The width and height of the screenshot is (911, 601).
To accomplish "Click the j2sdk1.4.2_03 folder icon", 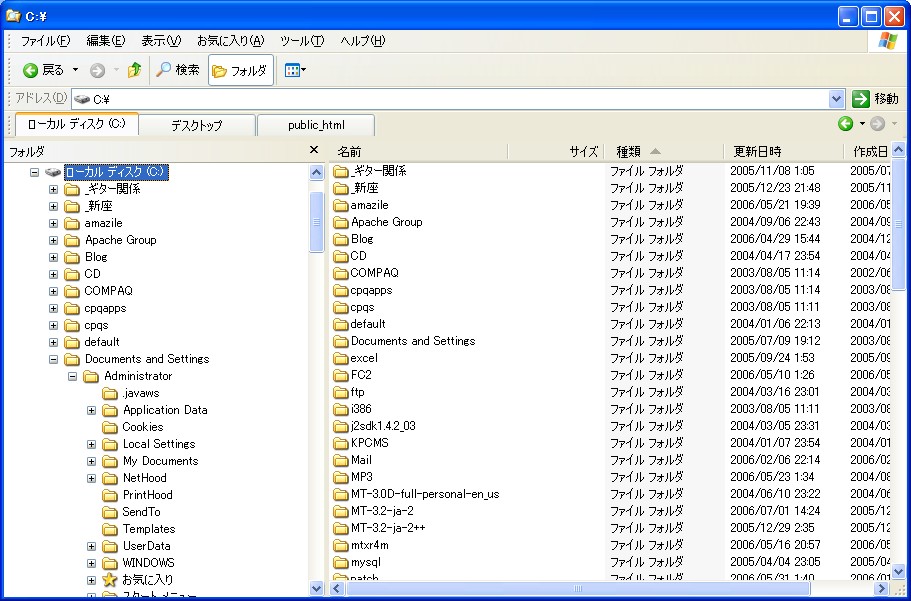I will [340, 426].
